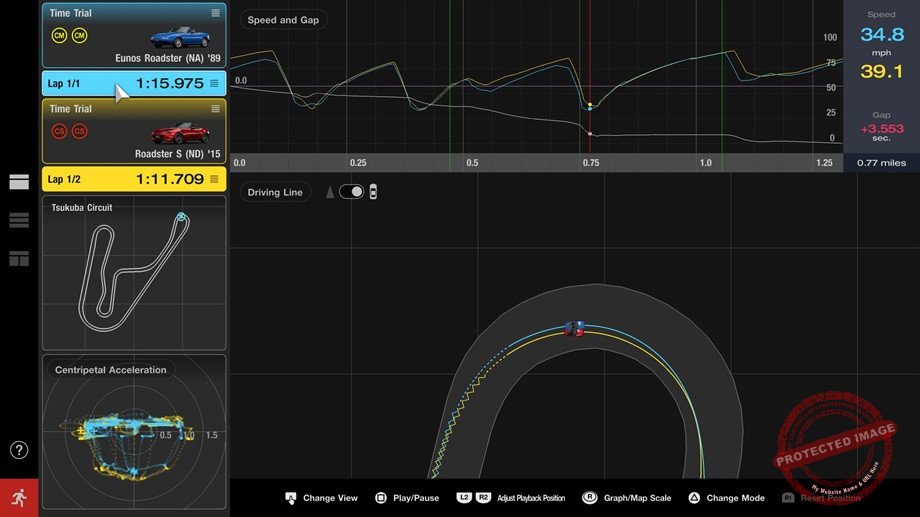Click the Change View controller icon

tap(290, 498)
